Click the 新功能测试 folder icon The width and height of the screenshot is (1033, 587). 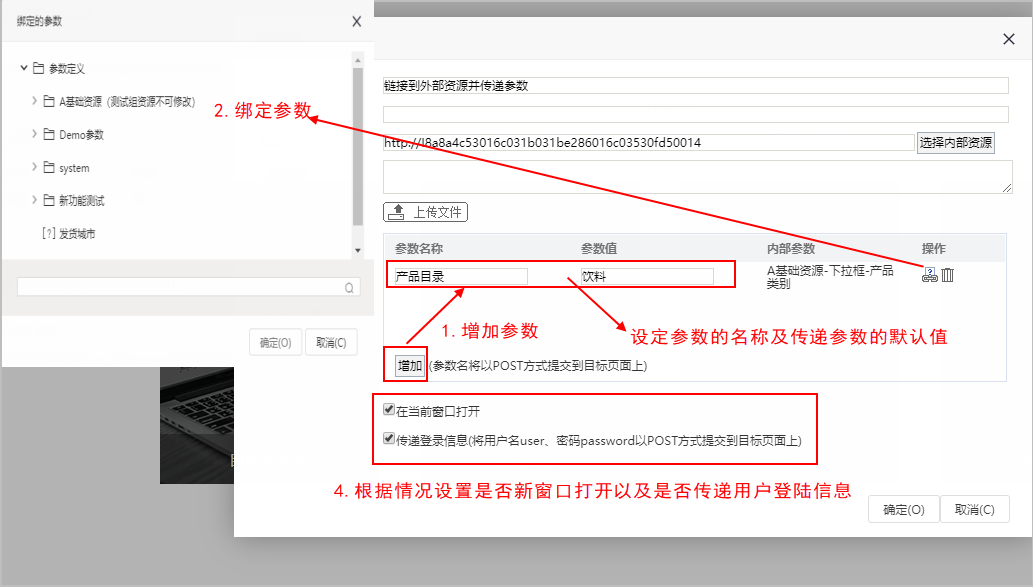(49, 200)
